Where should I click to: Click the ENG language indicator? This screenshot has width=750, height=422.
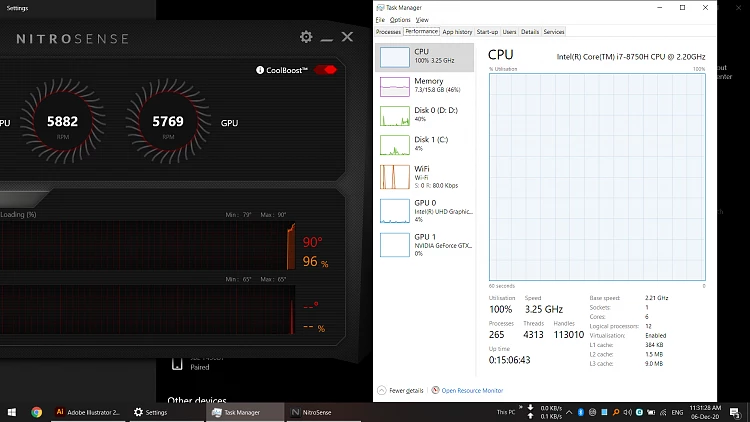[x=677, y=412]
